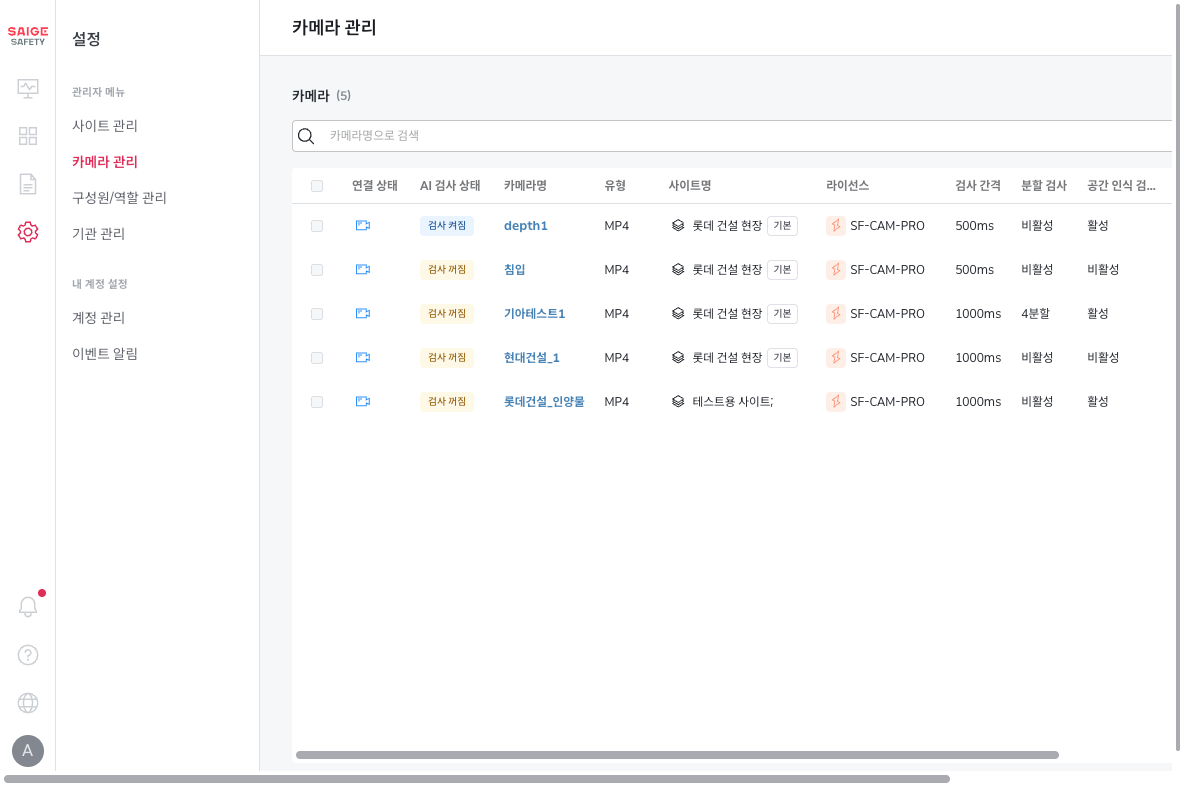Screen dimensions: 1184x787
Task: Click the page bottom horizontal scrollbar
Action: [x=476, y=779]
